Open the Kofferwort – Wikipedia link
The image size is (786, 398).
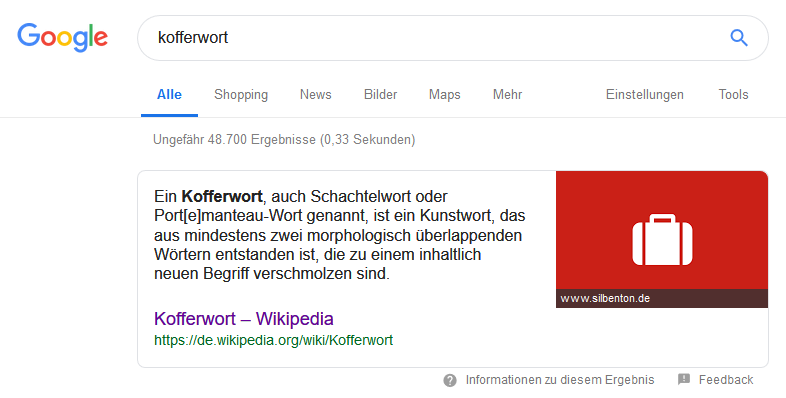(244, 319)
